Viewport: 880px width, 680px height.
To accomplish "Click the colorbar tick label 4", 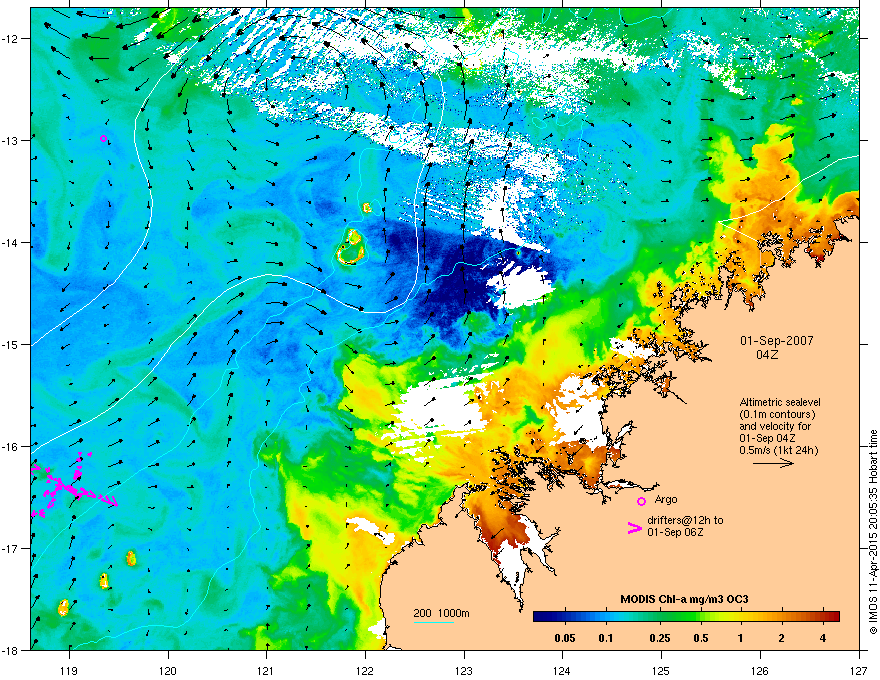I will [x=823, y=638].
